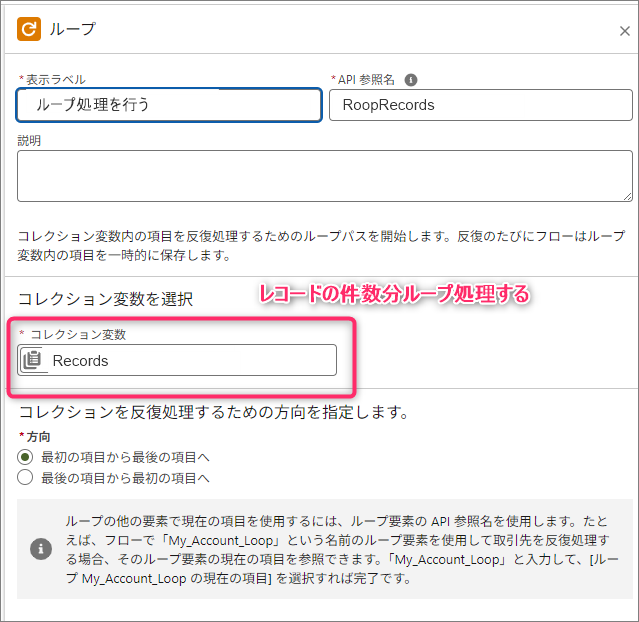639x622 pixels.
Task: Focus the API 参照名 field containing RoopRecords
Action: (480, 105)
